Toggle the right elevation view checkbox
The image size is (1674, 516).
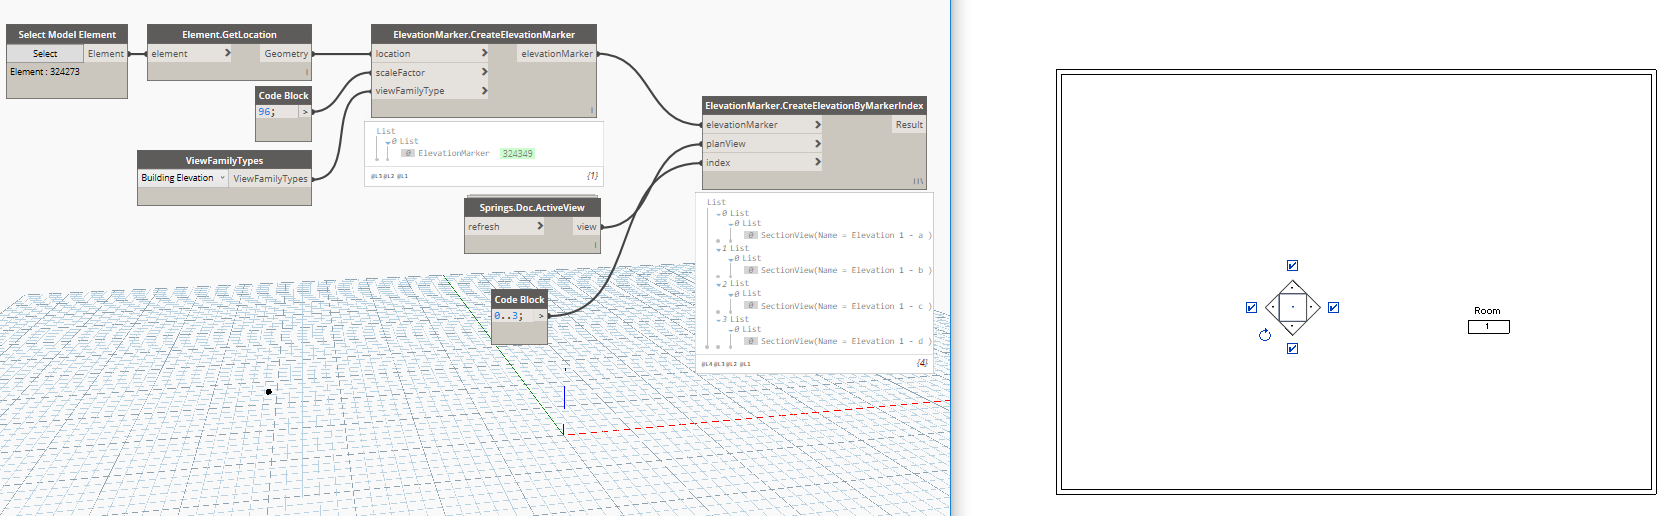(1333, 308)
